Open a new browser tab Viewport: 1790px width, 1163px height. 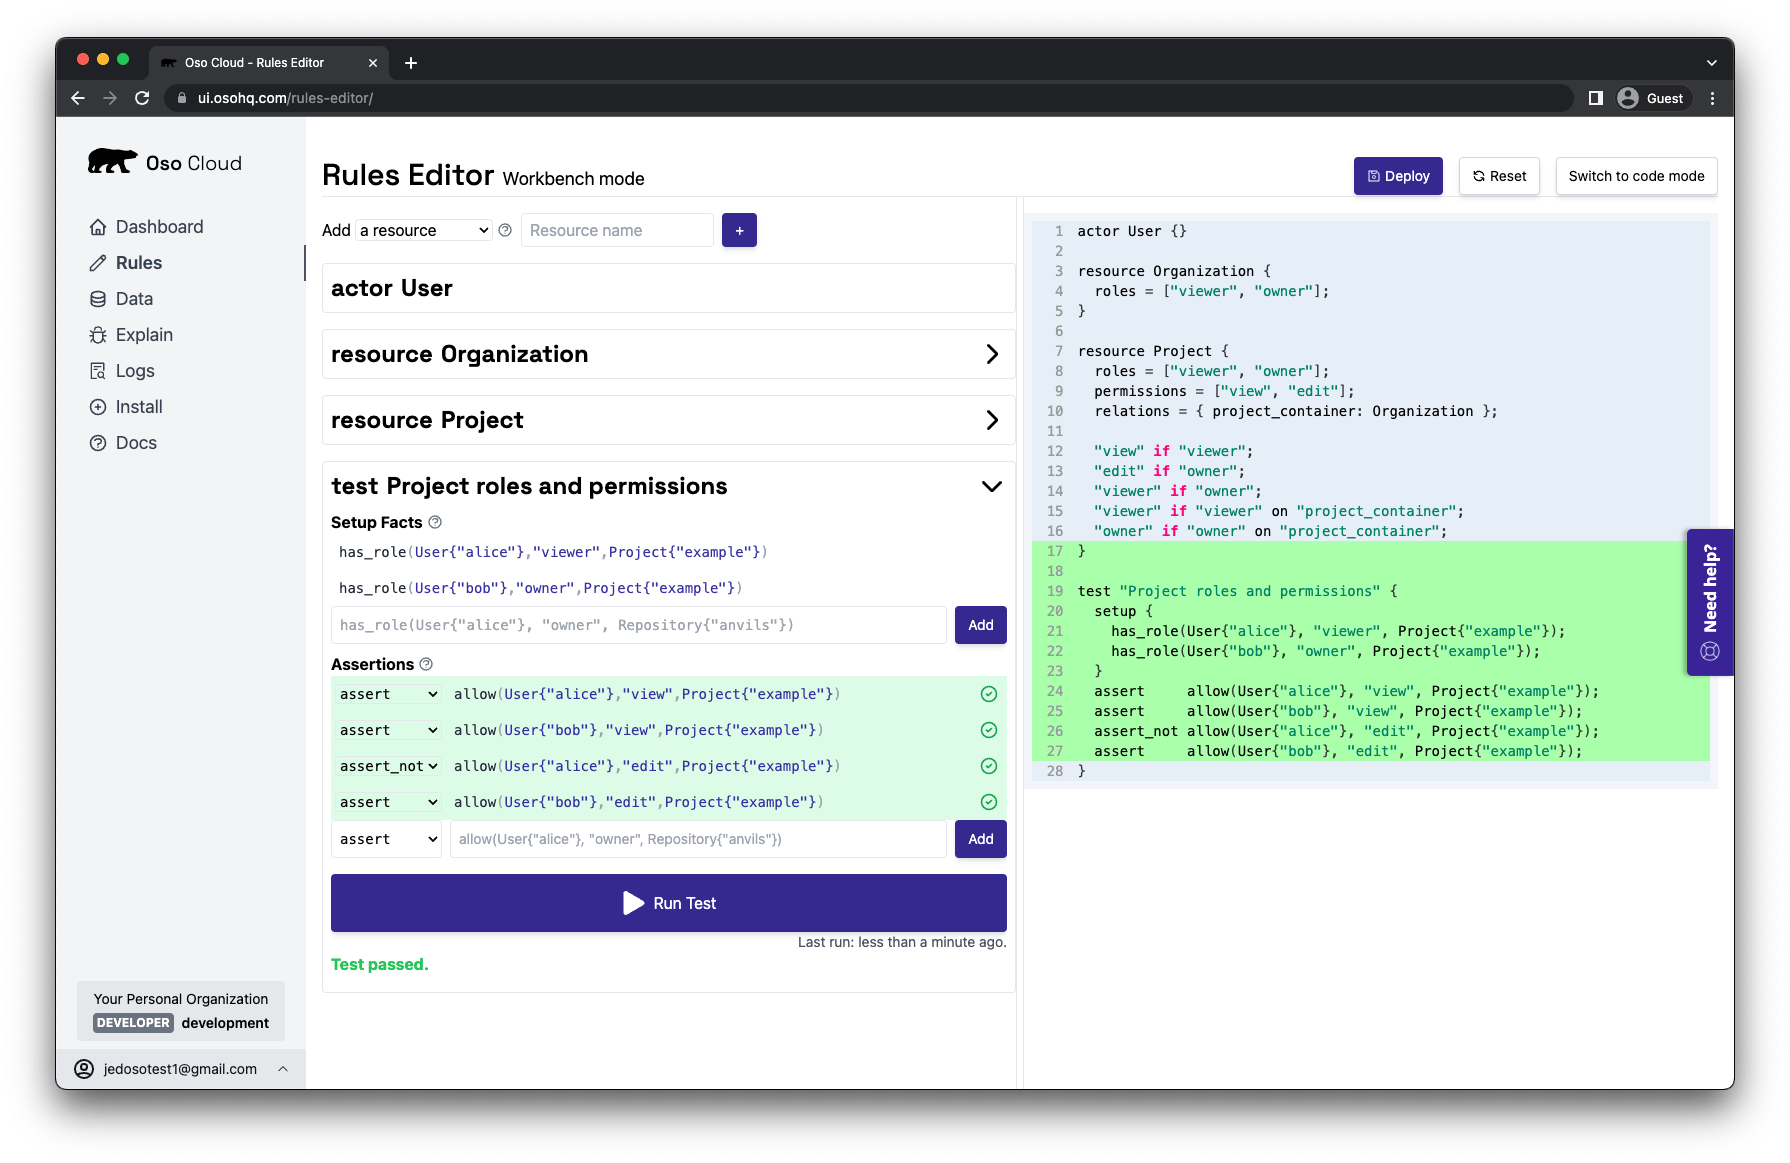pos(411,63)
